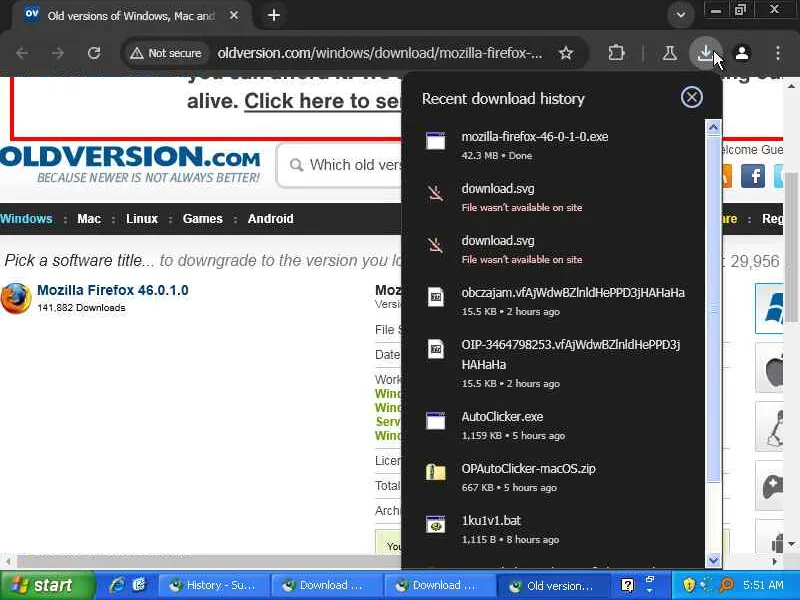
Task: Click the Click here to see link
Action: [322, 101]
